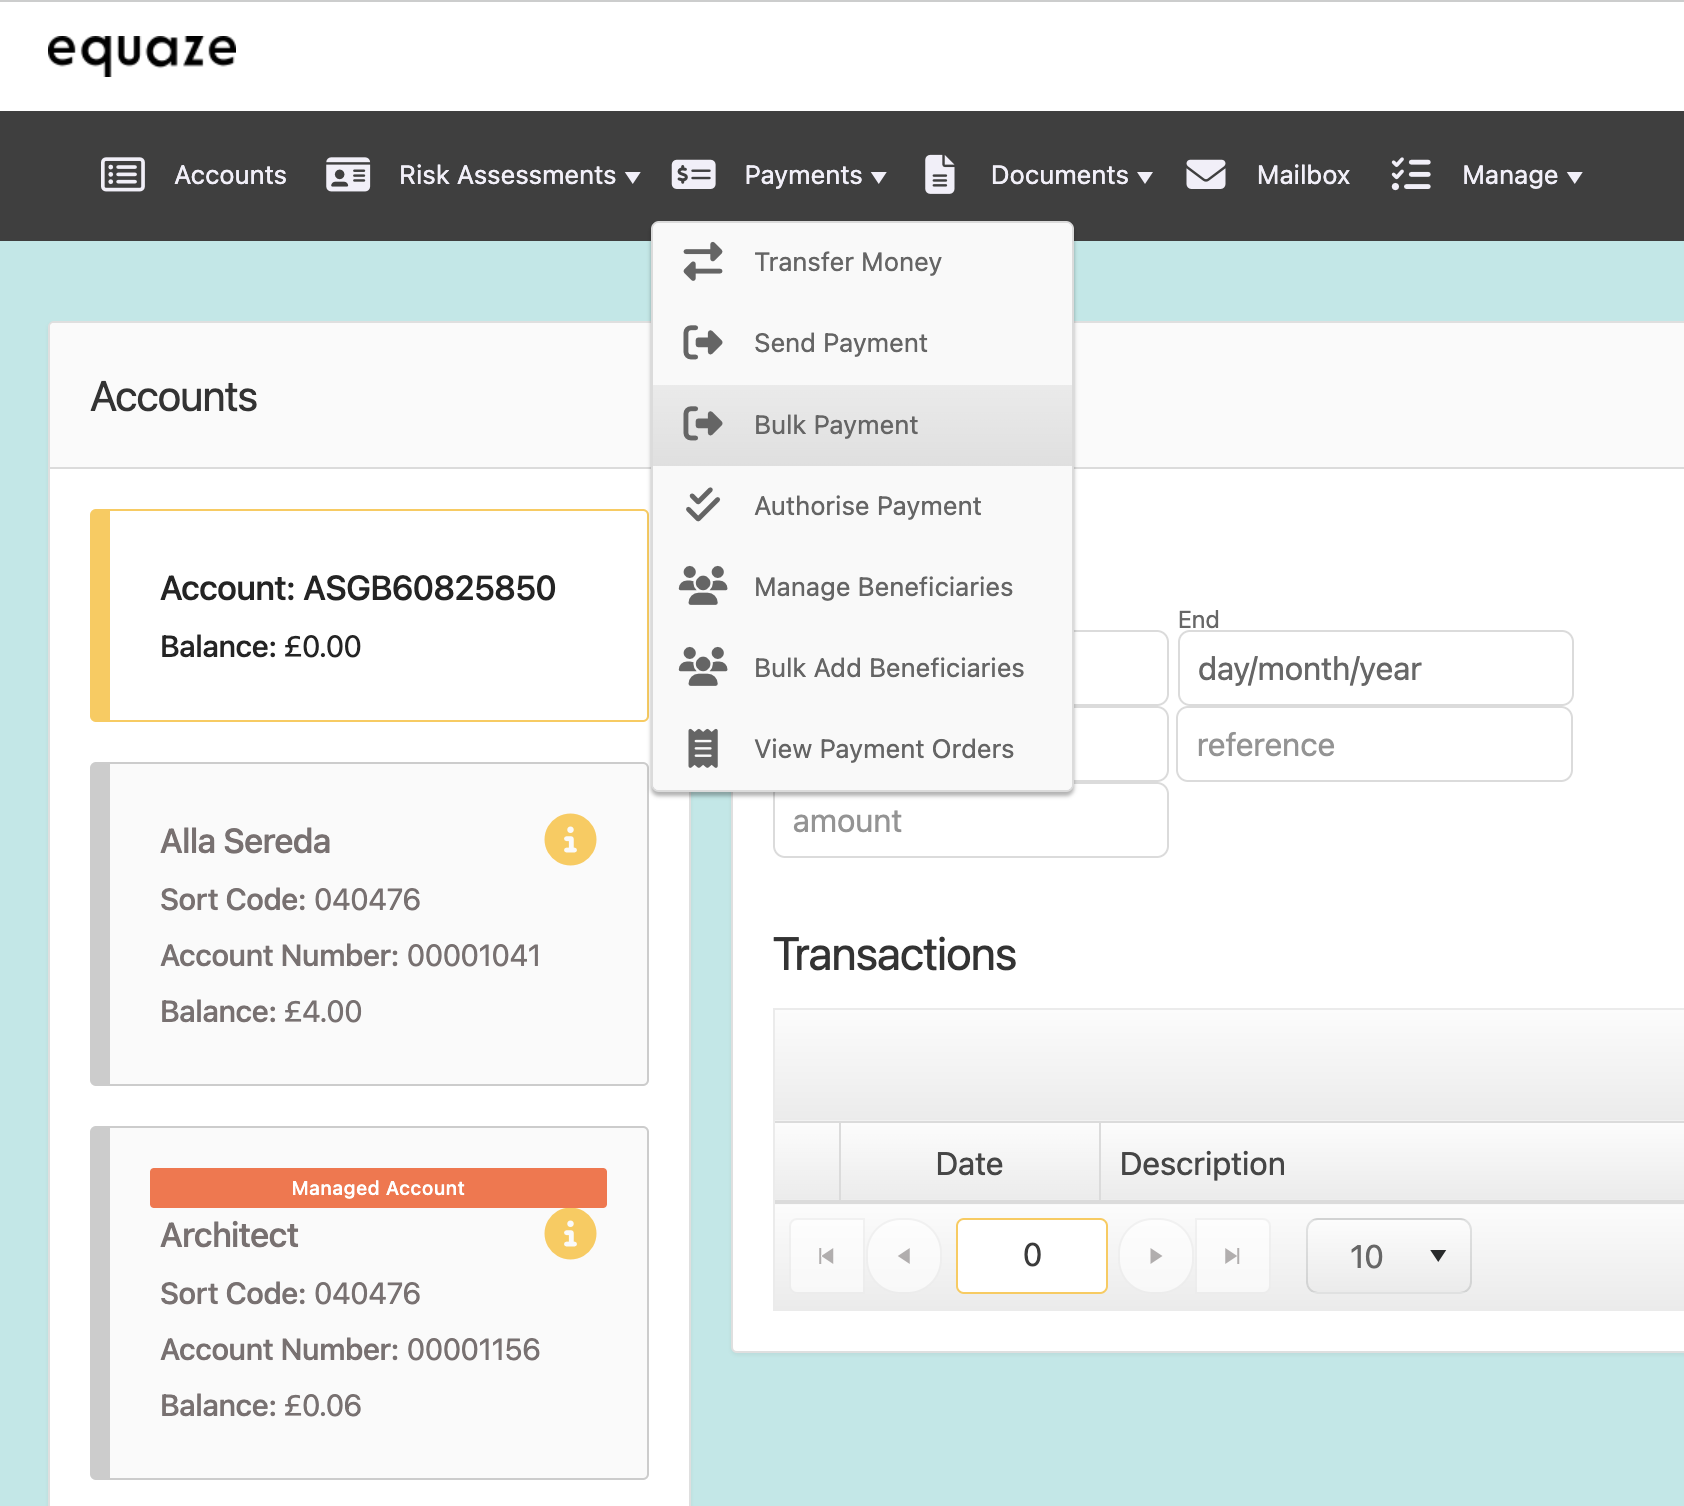Click the Transfer Money arrows icon
The image size is (1684, 1506).
(703, 262)
